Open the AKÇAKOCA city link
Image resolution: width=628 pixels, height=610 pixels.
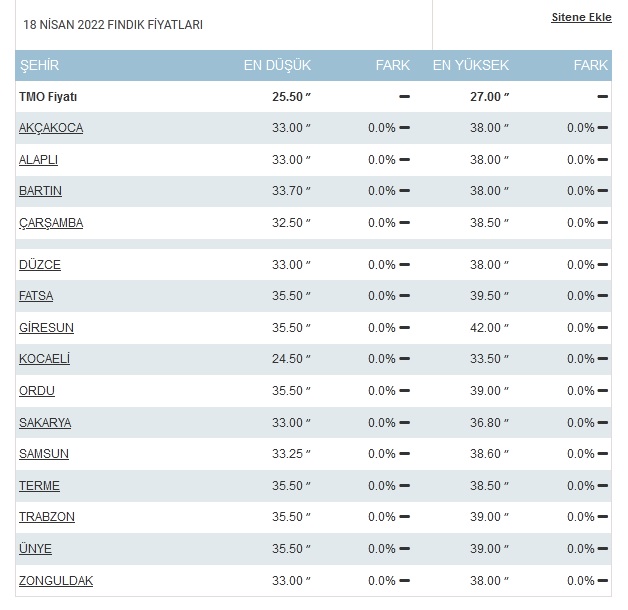point(51,128)
